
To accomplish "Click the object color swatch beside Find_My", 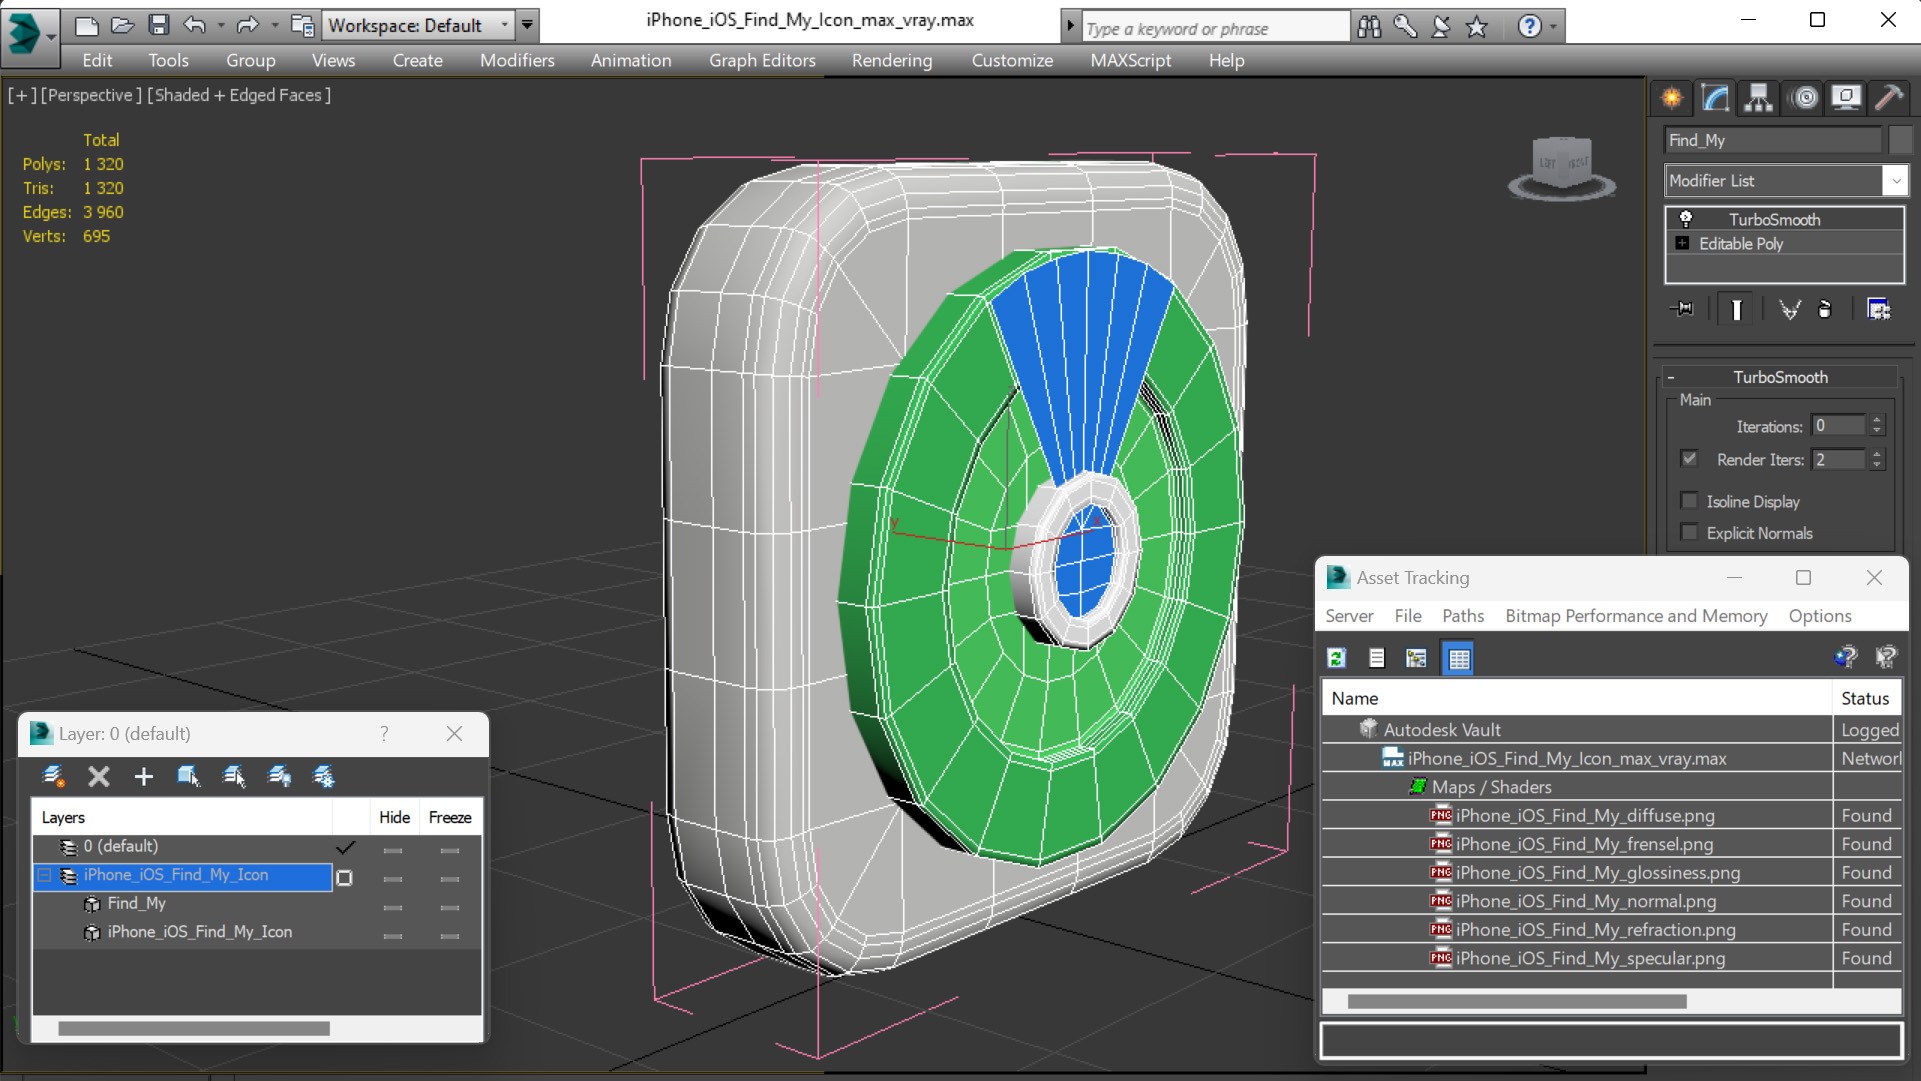I will (1900, 140).
